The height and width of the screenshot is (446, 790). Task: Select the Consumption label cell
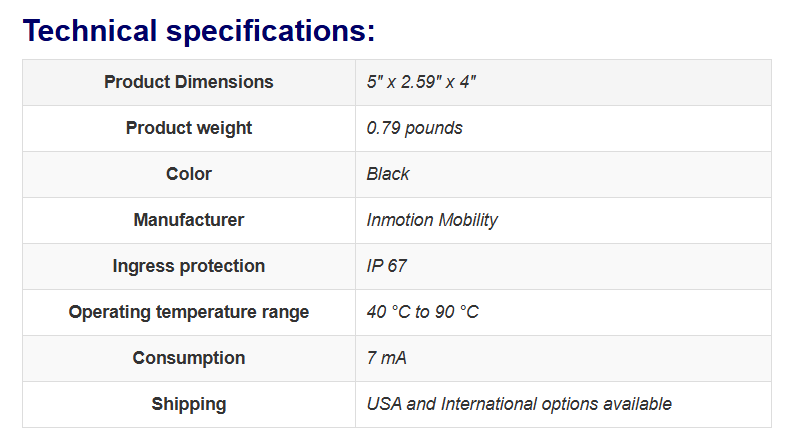[189, 358]
